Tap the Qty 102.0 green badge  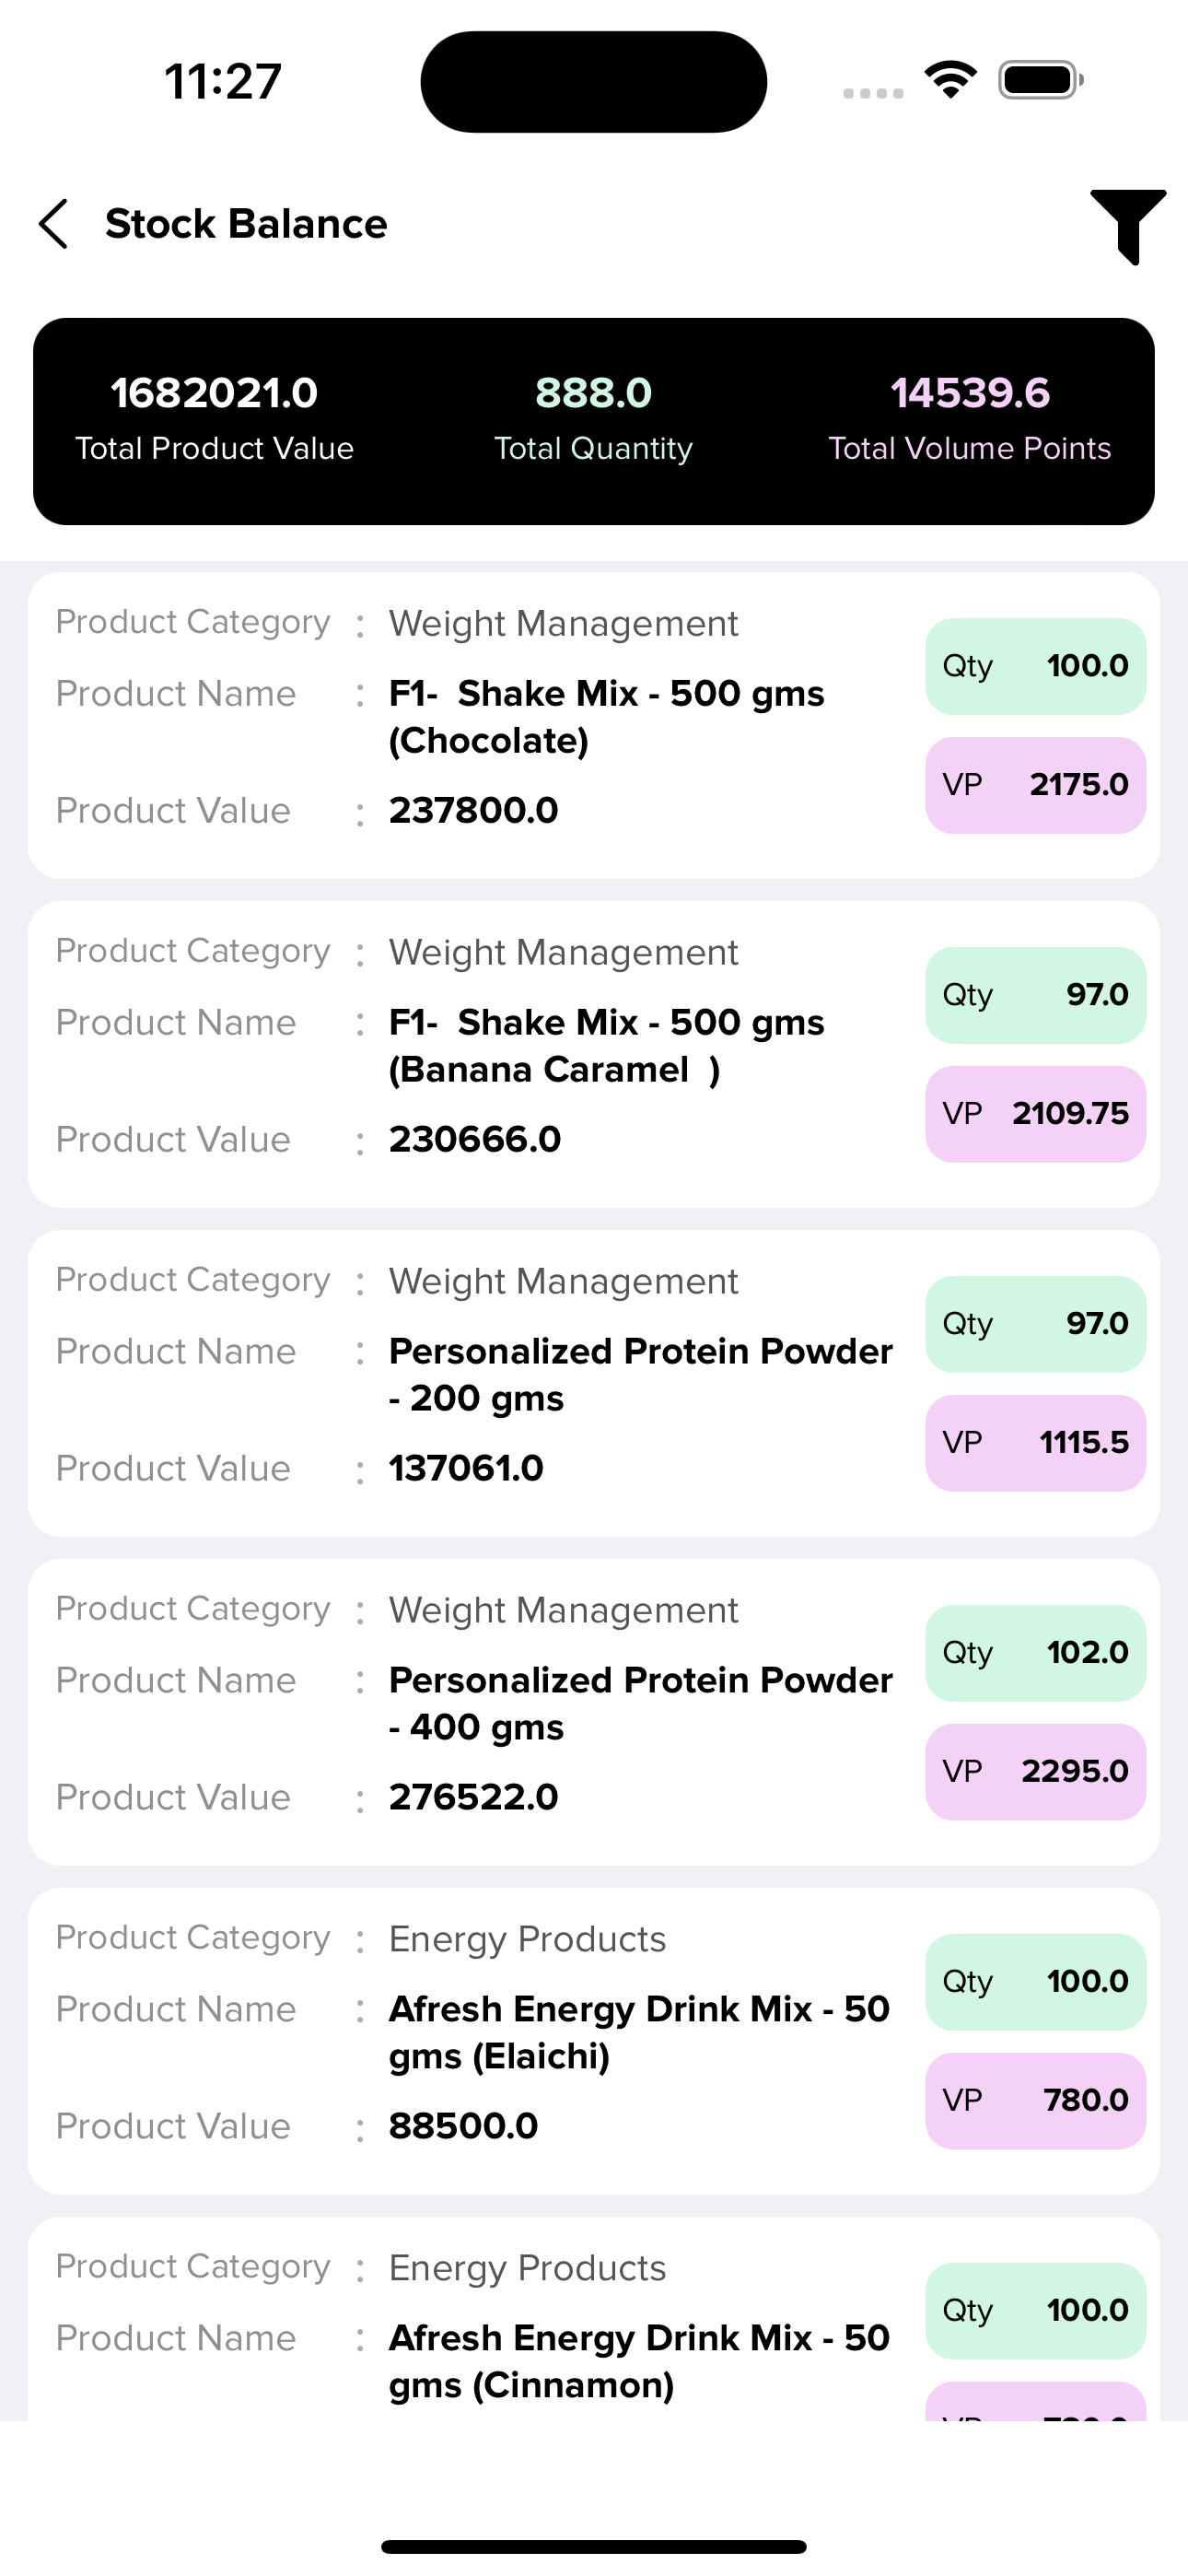click(x=1035, y=1653)
